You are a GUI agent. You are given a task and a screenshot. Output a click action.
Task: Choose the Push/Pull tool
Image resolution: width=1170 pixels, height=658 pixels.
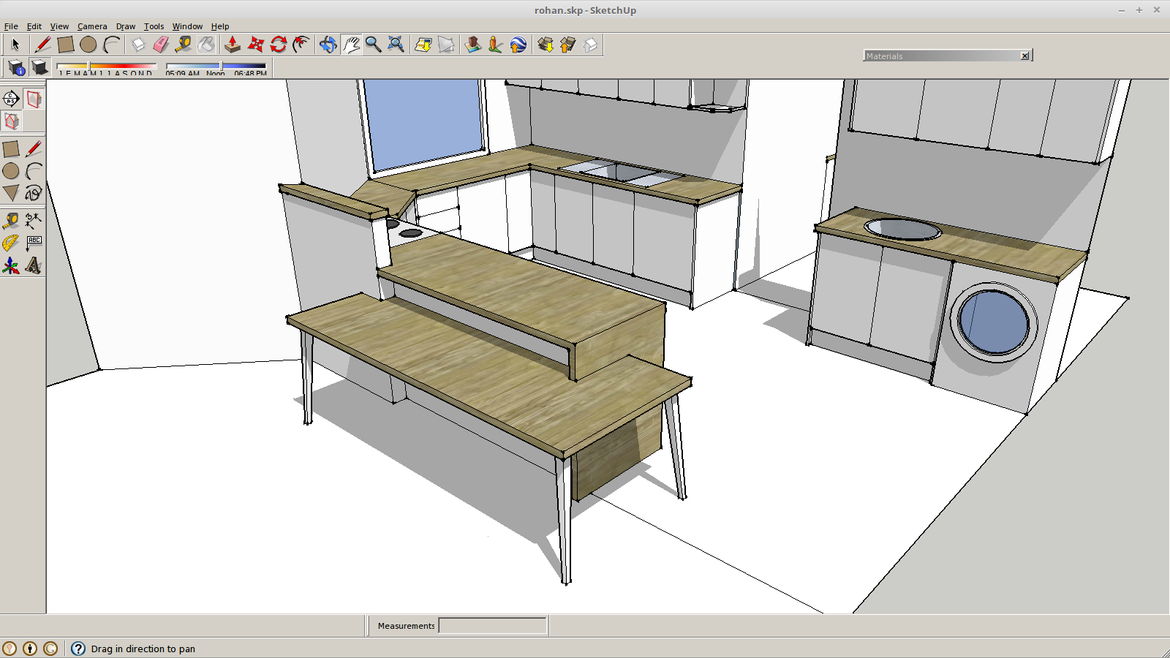[232, 44]
